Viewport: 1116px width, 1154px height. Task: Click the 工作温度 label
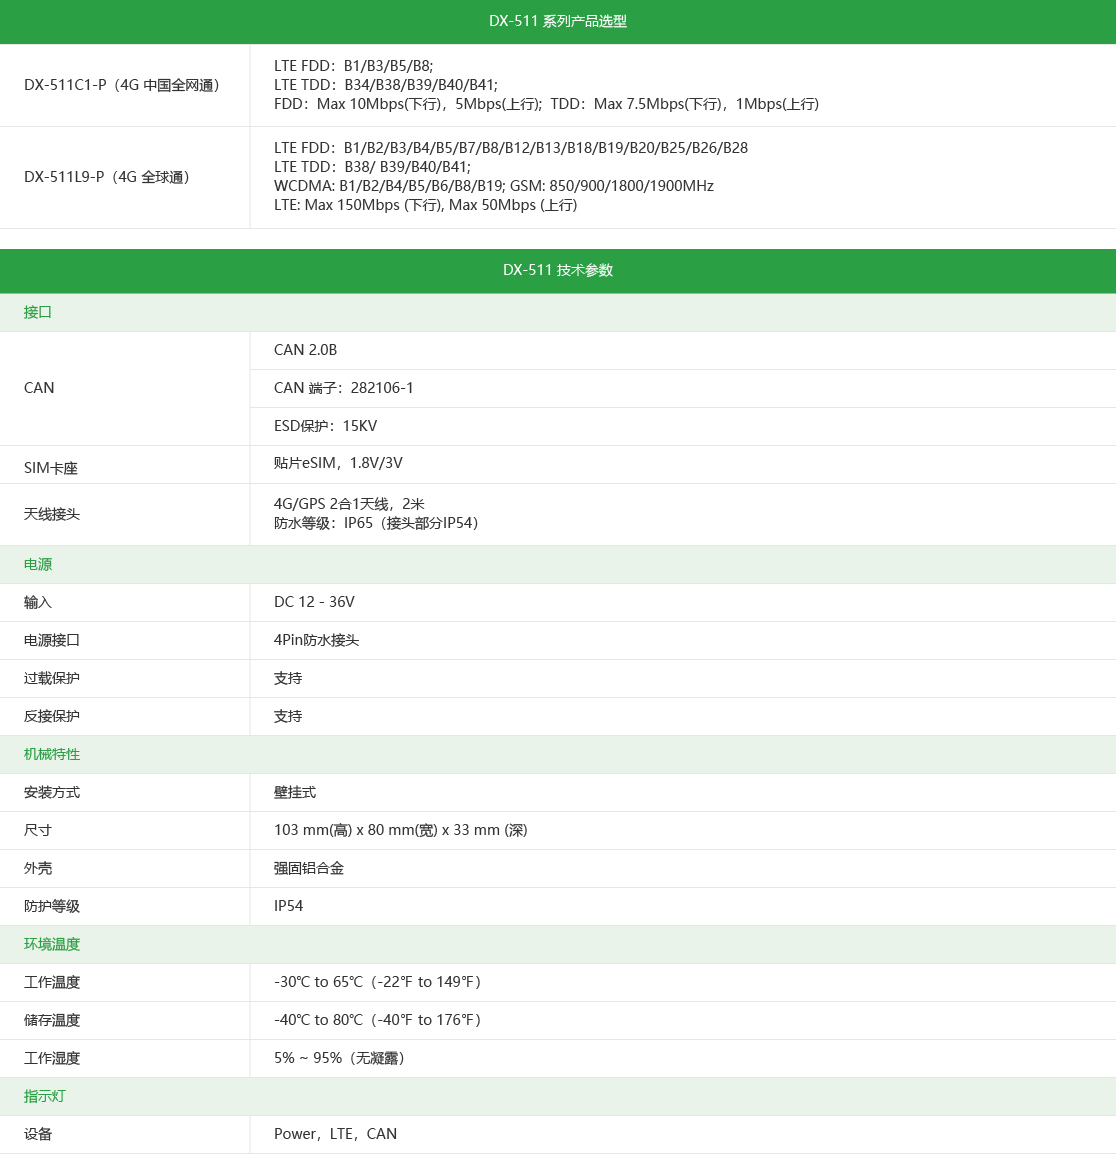52,983
